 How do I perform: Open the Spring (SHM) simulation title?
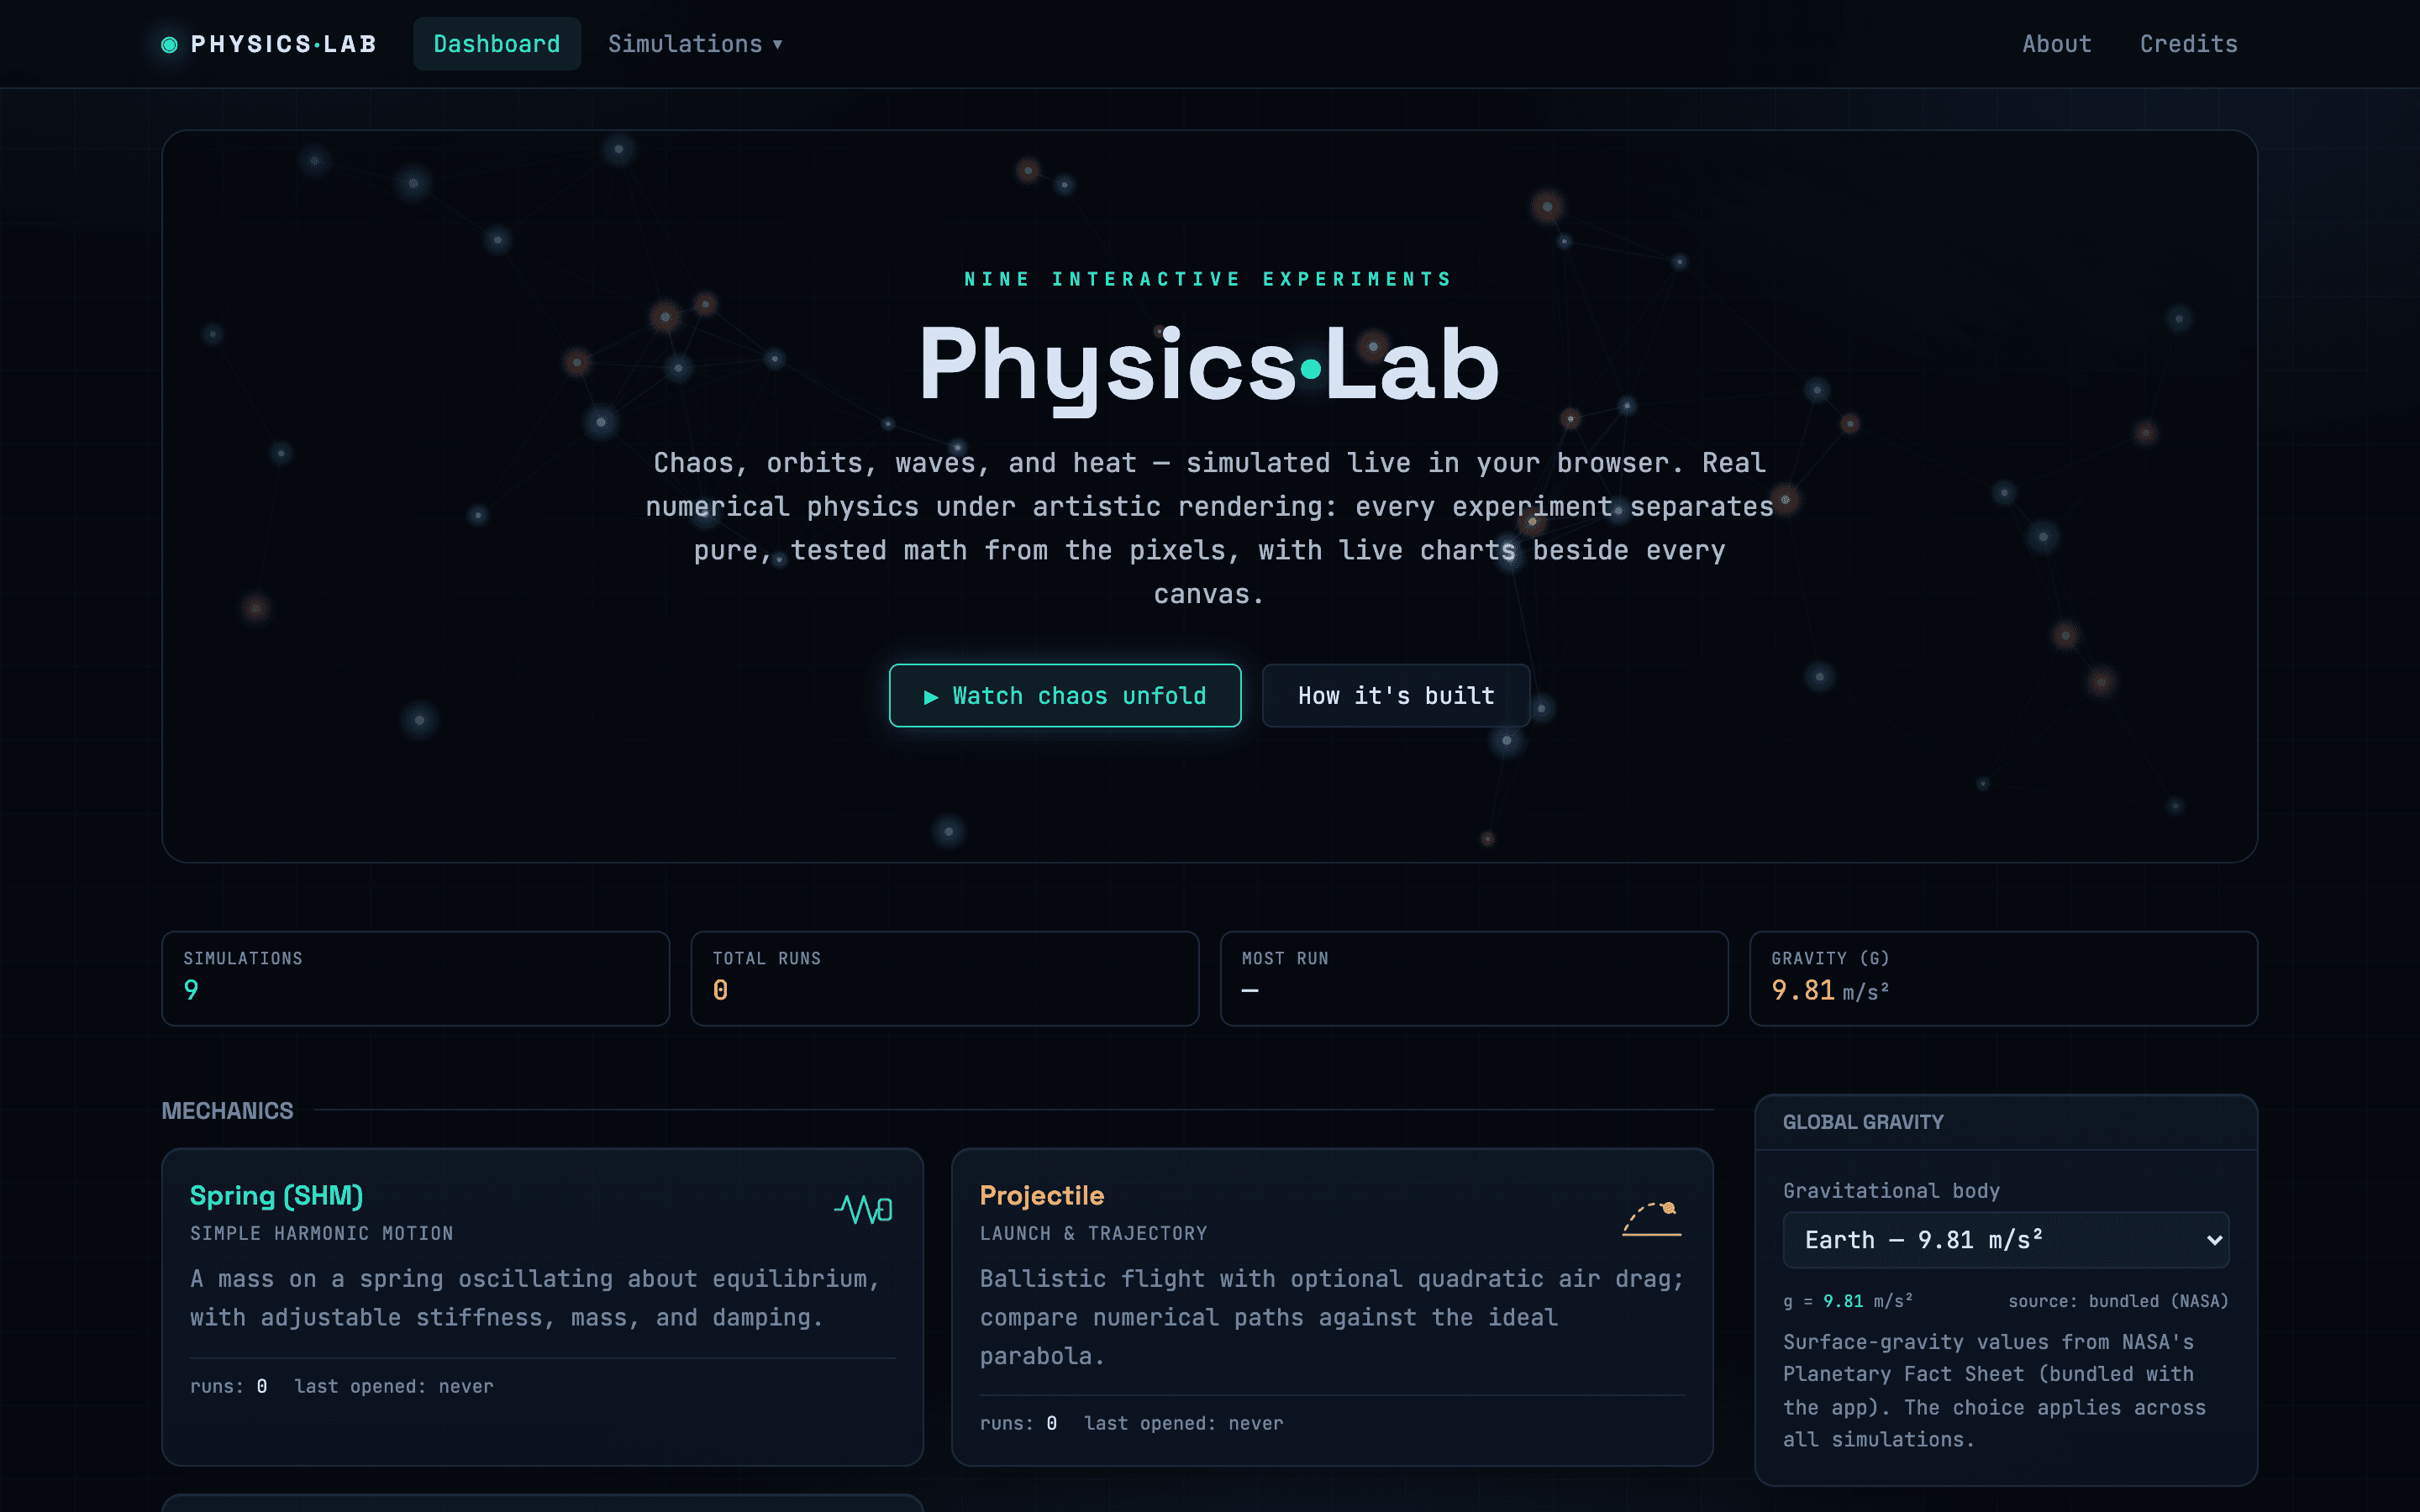(277, 1195)
